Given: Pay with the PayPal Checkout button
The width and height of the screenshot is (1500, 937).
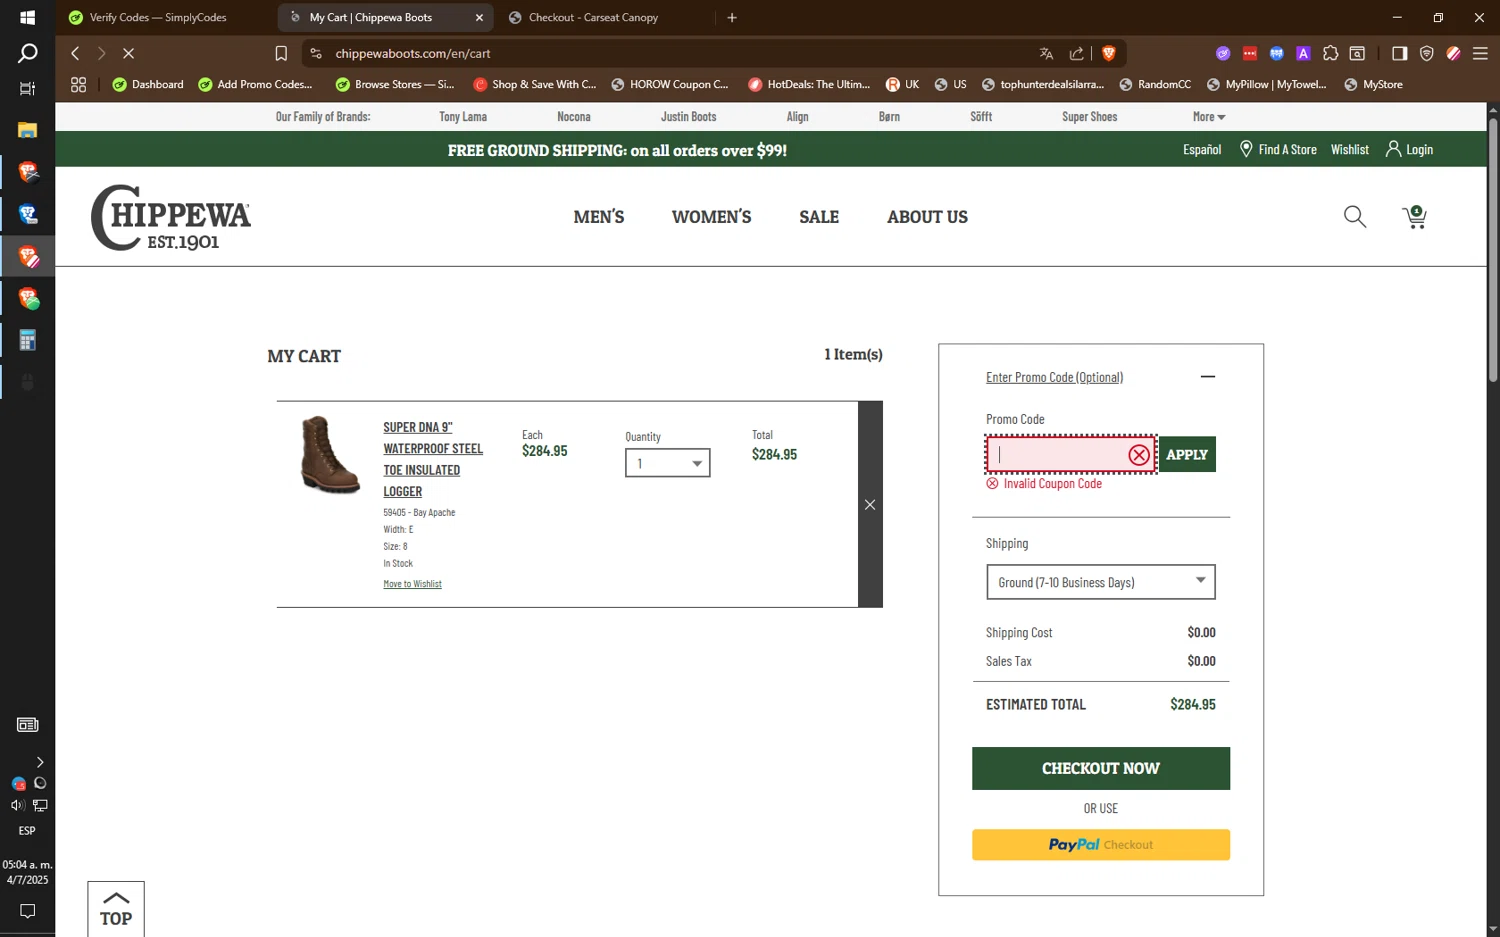Looking at the screenshot, I should click(1100, 845).
